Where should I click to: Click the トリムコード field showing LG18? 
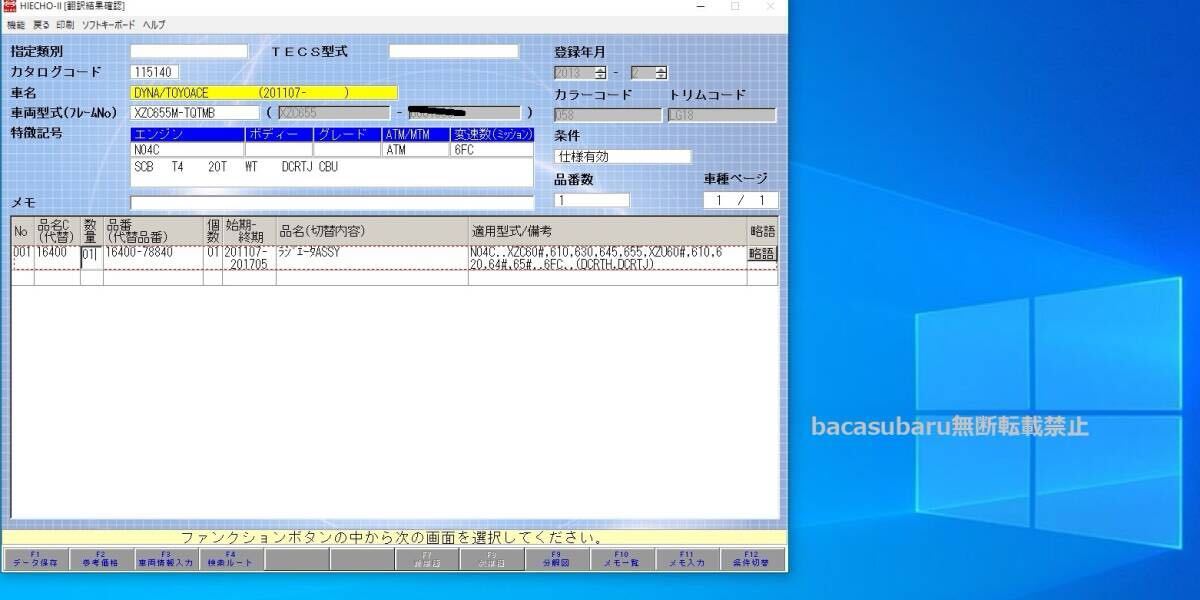722,115
